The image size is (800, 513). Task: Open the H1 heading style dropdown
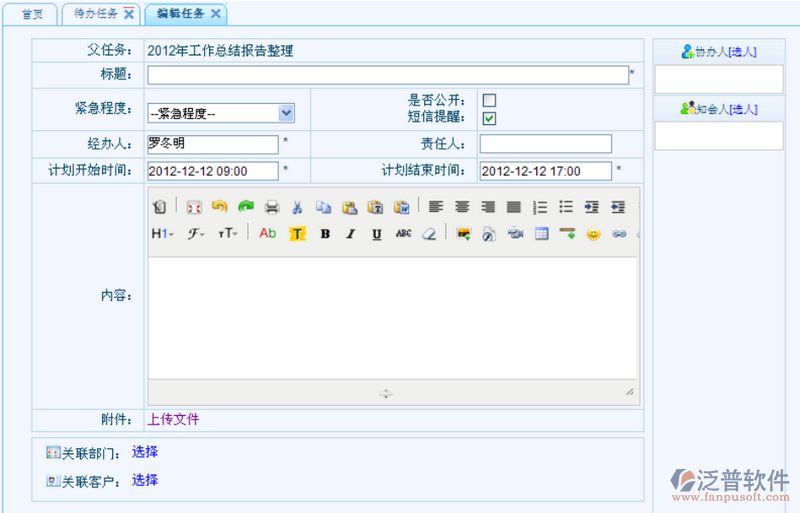[x=162, y=234]
